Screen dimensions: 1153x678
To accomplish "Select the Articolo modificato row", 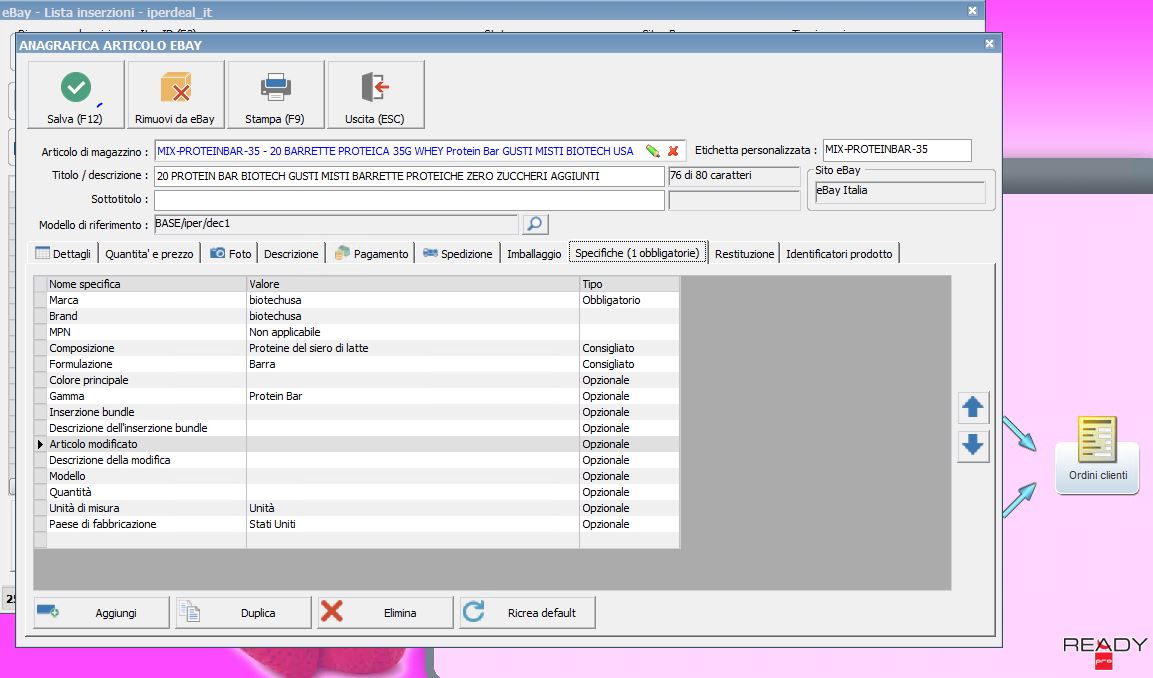I will (x=356, y=444).
